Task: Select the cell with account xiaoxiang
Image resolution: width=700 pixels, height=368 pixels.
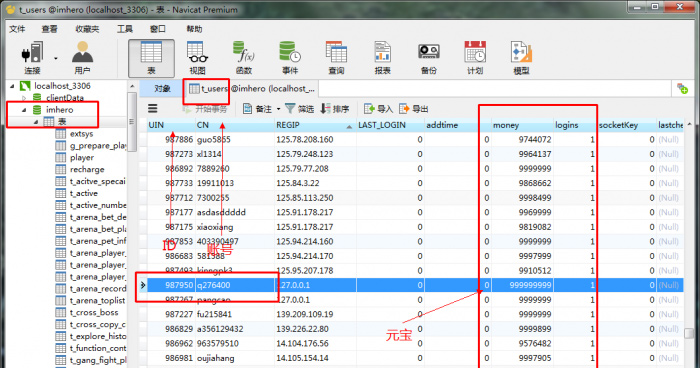Action: click(x=235, y=227)
